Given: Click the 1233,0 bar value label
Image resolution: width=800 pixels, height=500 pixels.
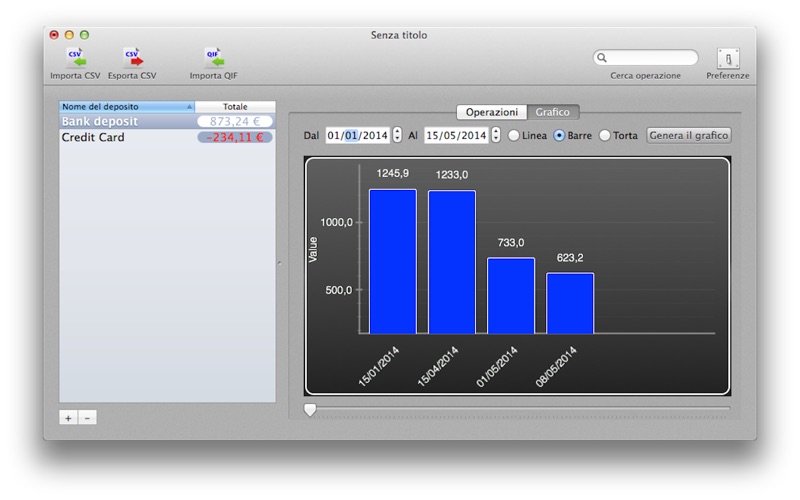Looking at the screenshot, I should 452,175.
